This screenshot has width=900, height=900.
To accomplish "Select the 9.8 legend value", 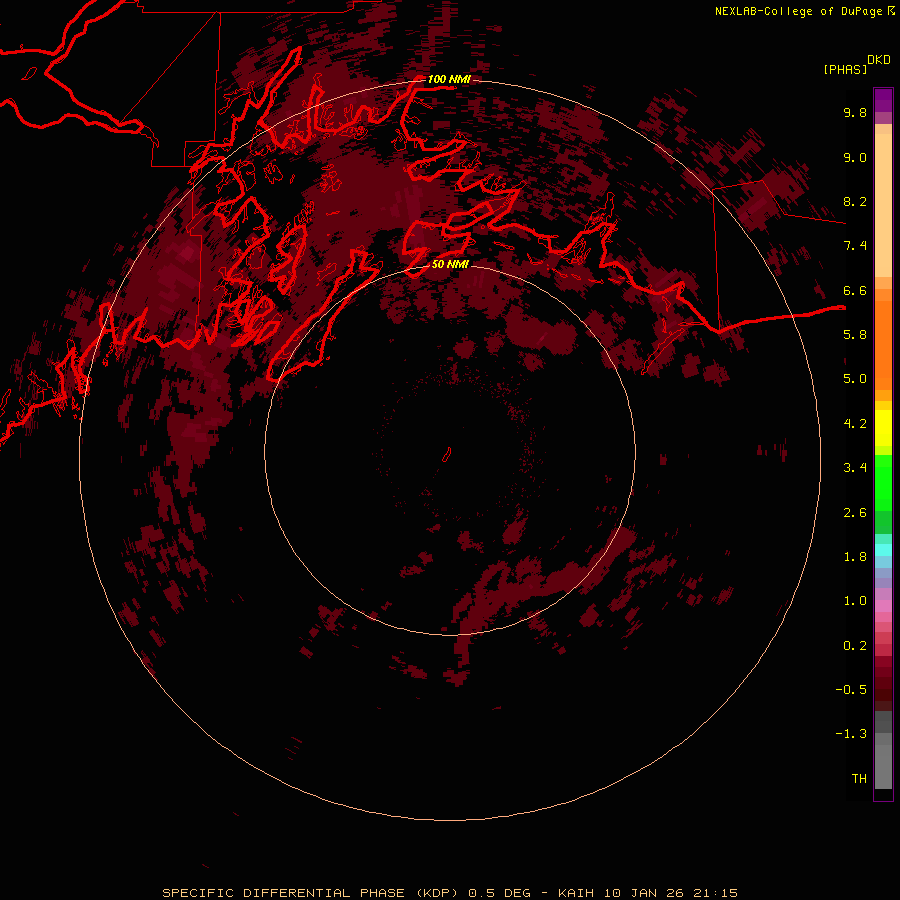I will tap(855, 112).
